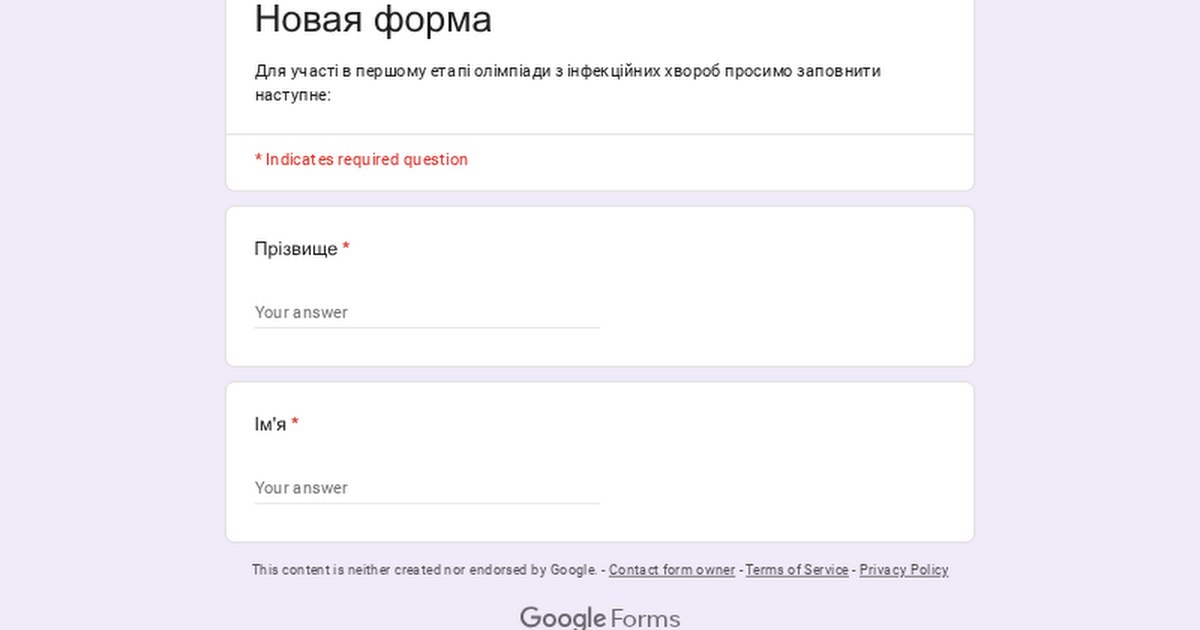Follow the Privacy Policy link
The width and height of the screenshot is (1200, 630).
904,570
